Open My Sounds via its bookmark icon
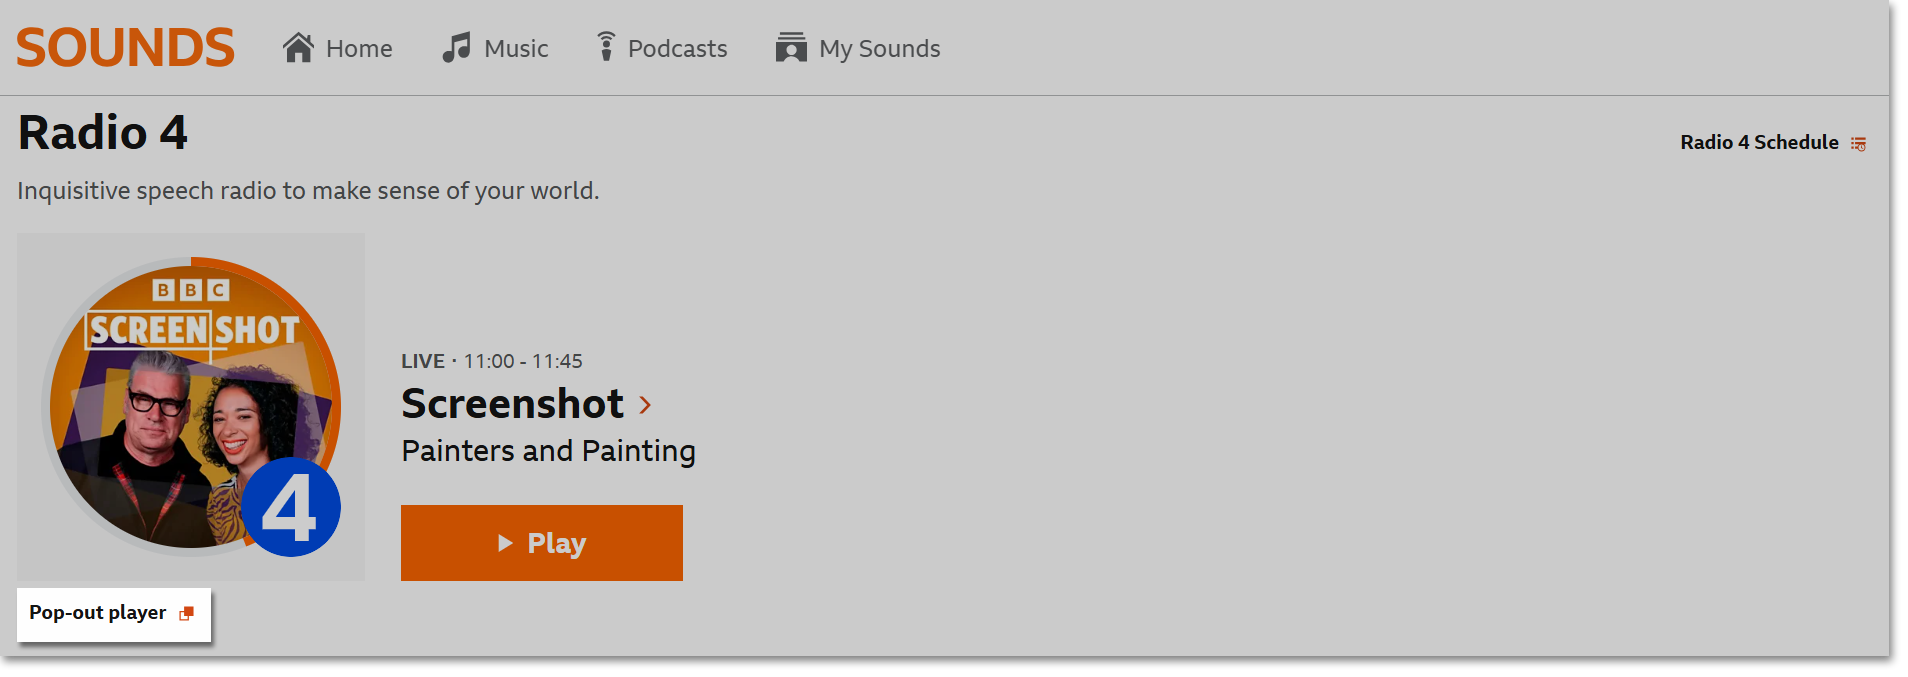Screen dimensions: 1908x677 pos(790,47)
